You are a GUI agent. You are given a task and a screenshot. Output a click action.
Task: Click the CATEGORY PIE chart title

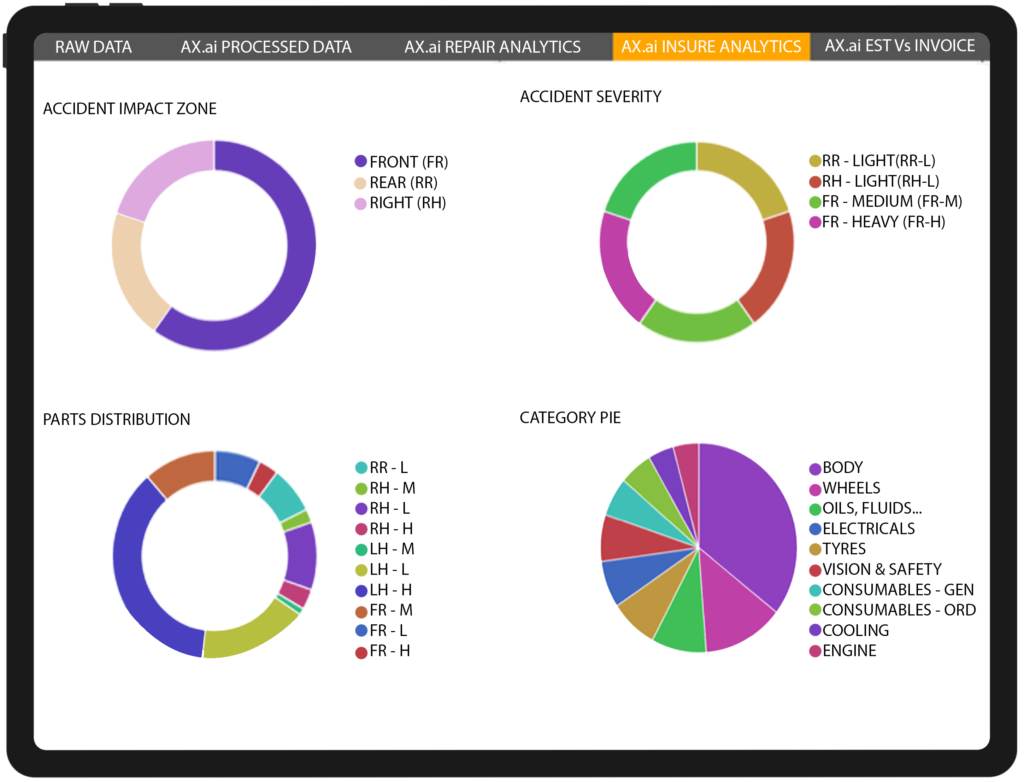pyautogui.click(x=570, y=417)
